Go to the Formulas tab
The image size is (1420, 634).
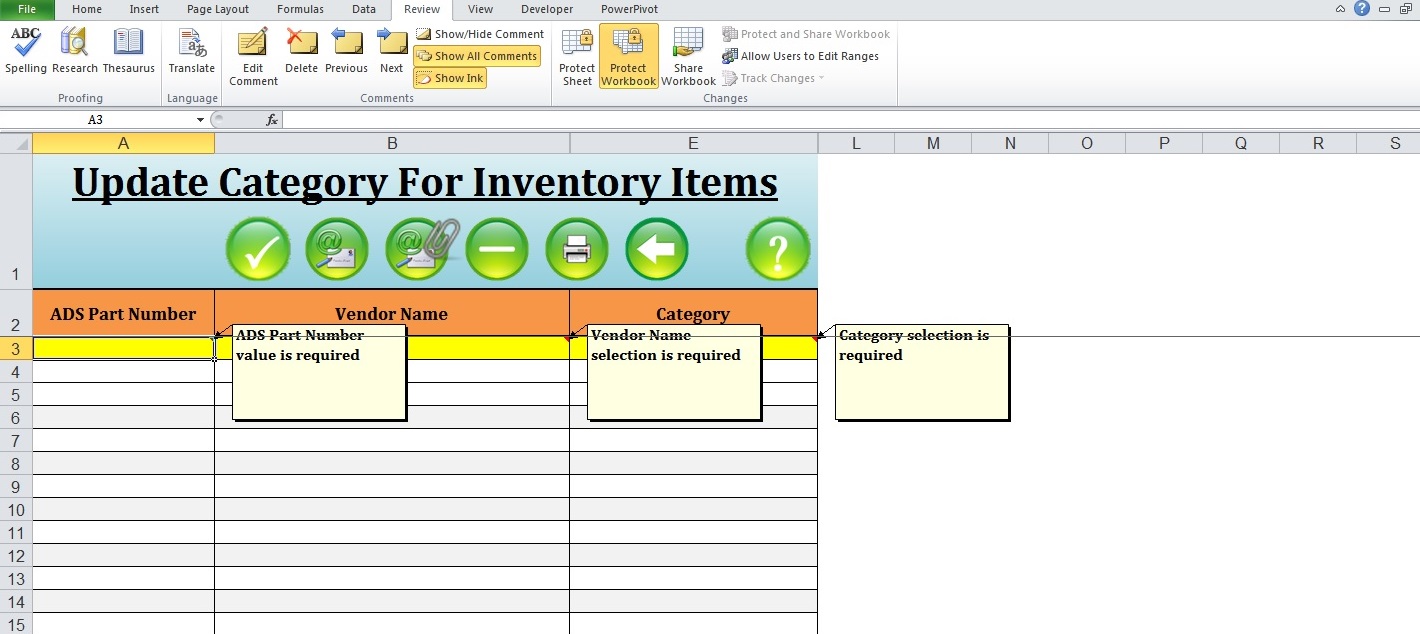click(x=300, y=9)
